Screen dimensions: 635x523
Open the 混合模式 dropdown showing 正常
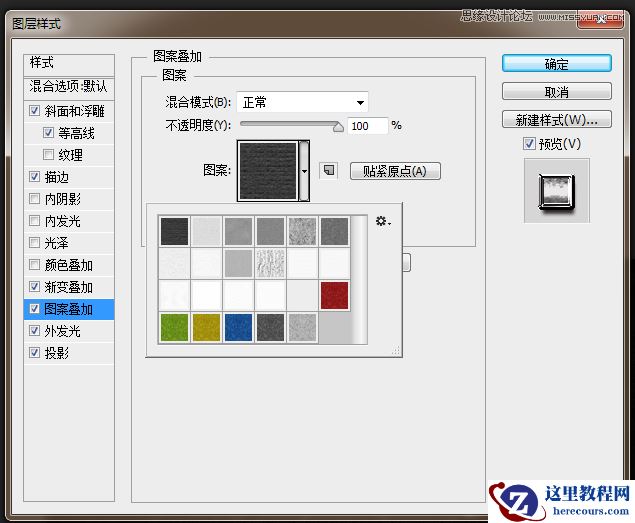303,102
